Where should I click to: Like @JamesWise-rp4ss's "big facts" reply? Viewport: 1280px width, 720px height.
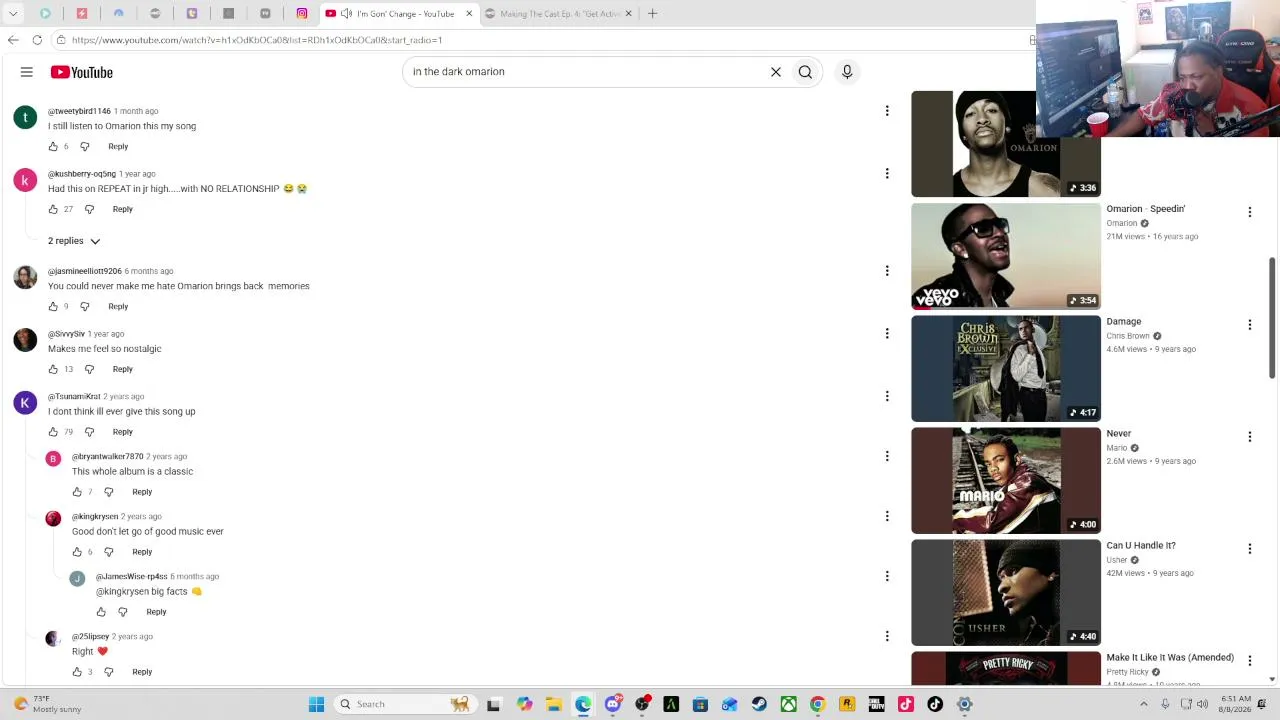101,612
